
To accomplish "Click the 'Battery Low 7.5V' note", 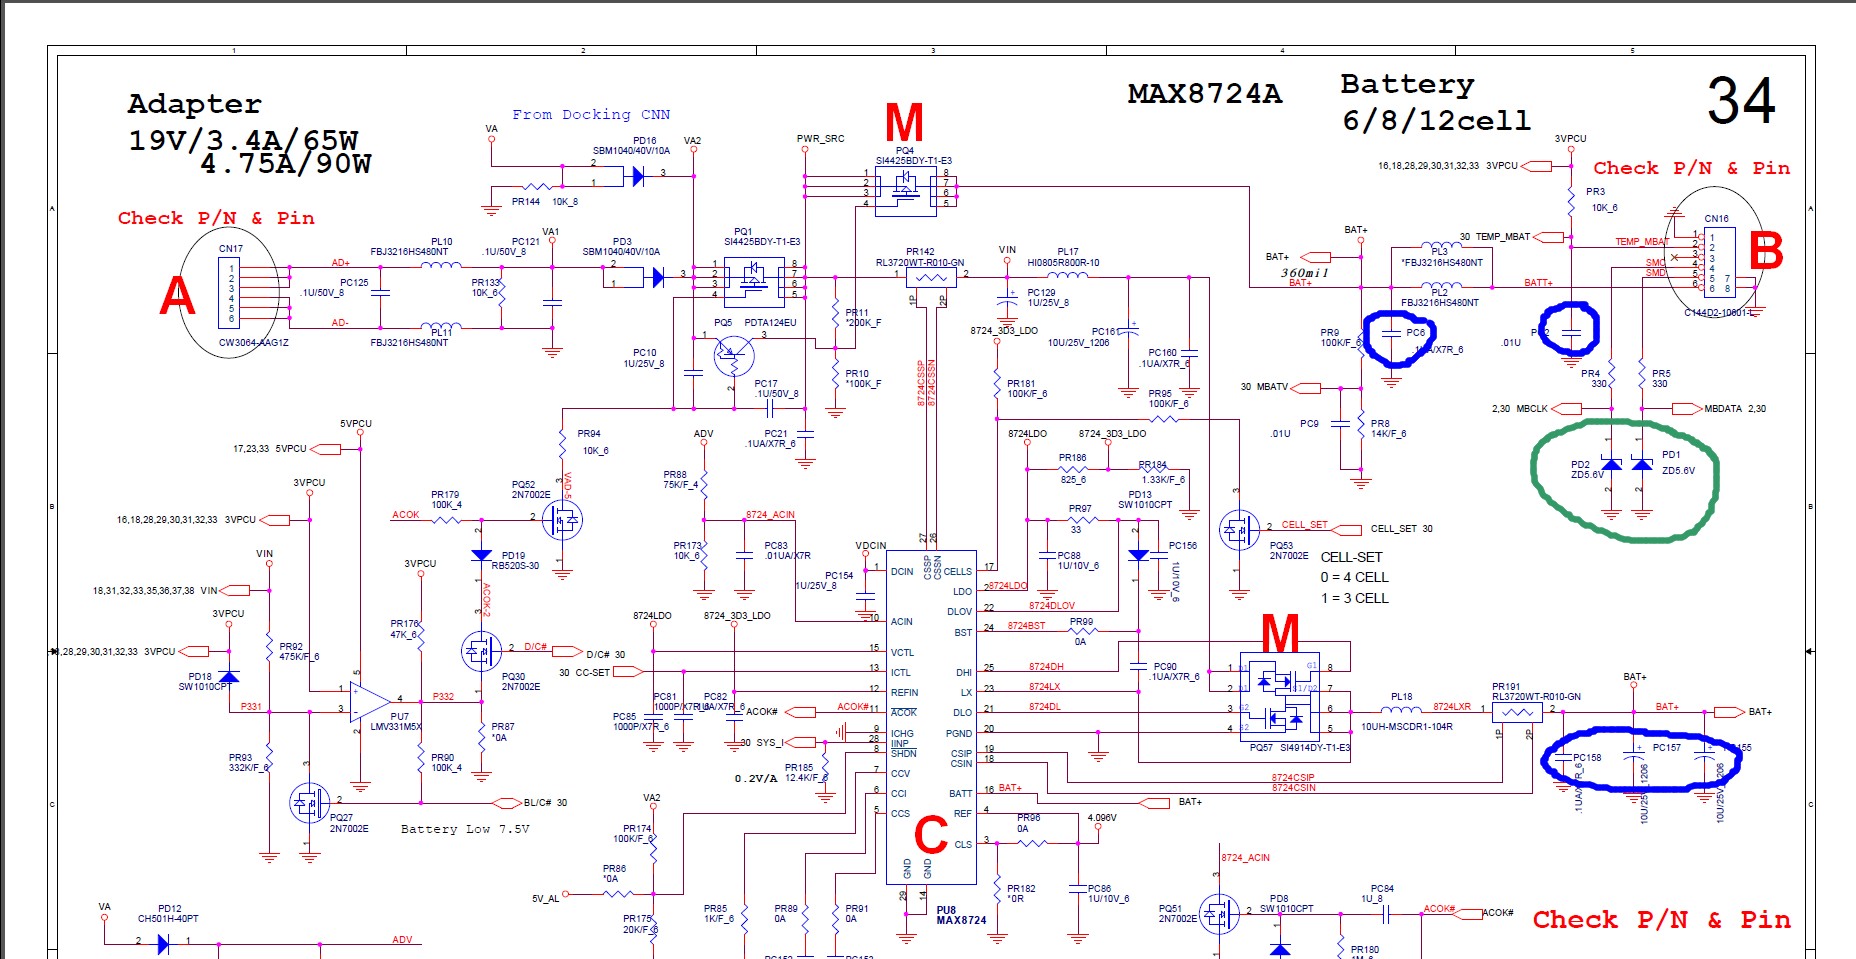I will 465,829.
